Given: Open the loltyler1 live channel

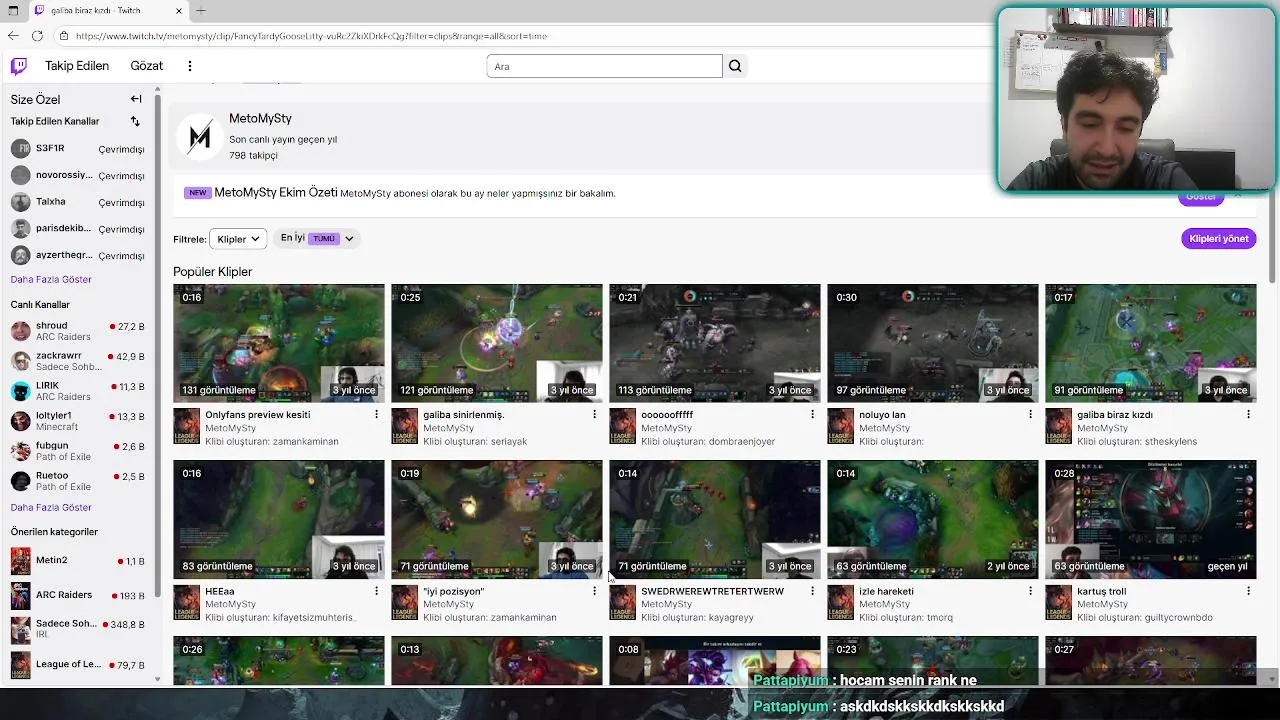Looking at the screenshot, I should [x=79, y=421].
